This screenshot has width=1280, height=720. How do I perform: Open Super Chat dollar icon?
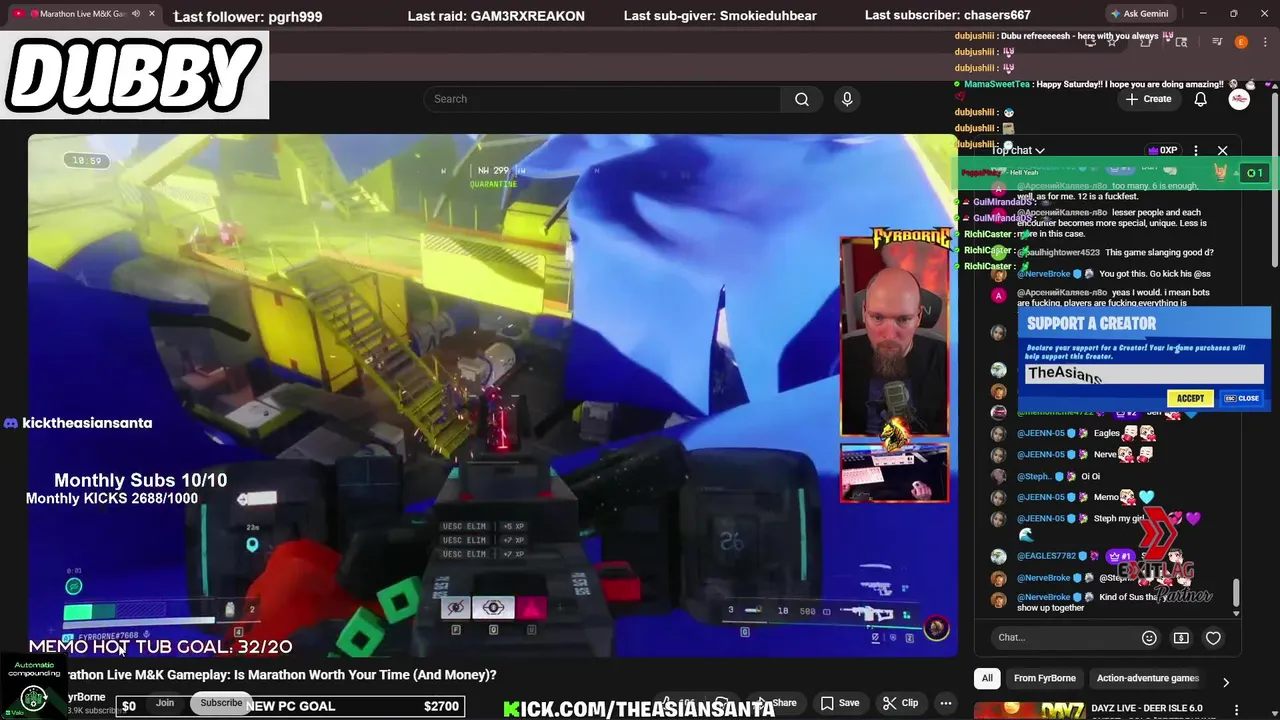[1181, 637]
